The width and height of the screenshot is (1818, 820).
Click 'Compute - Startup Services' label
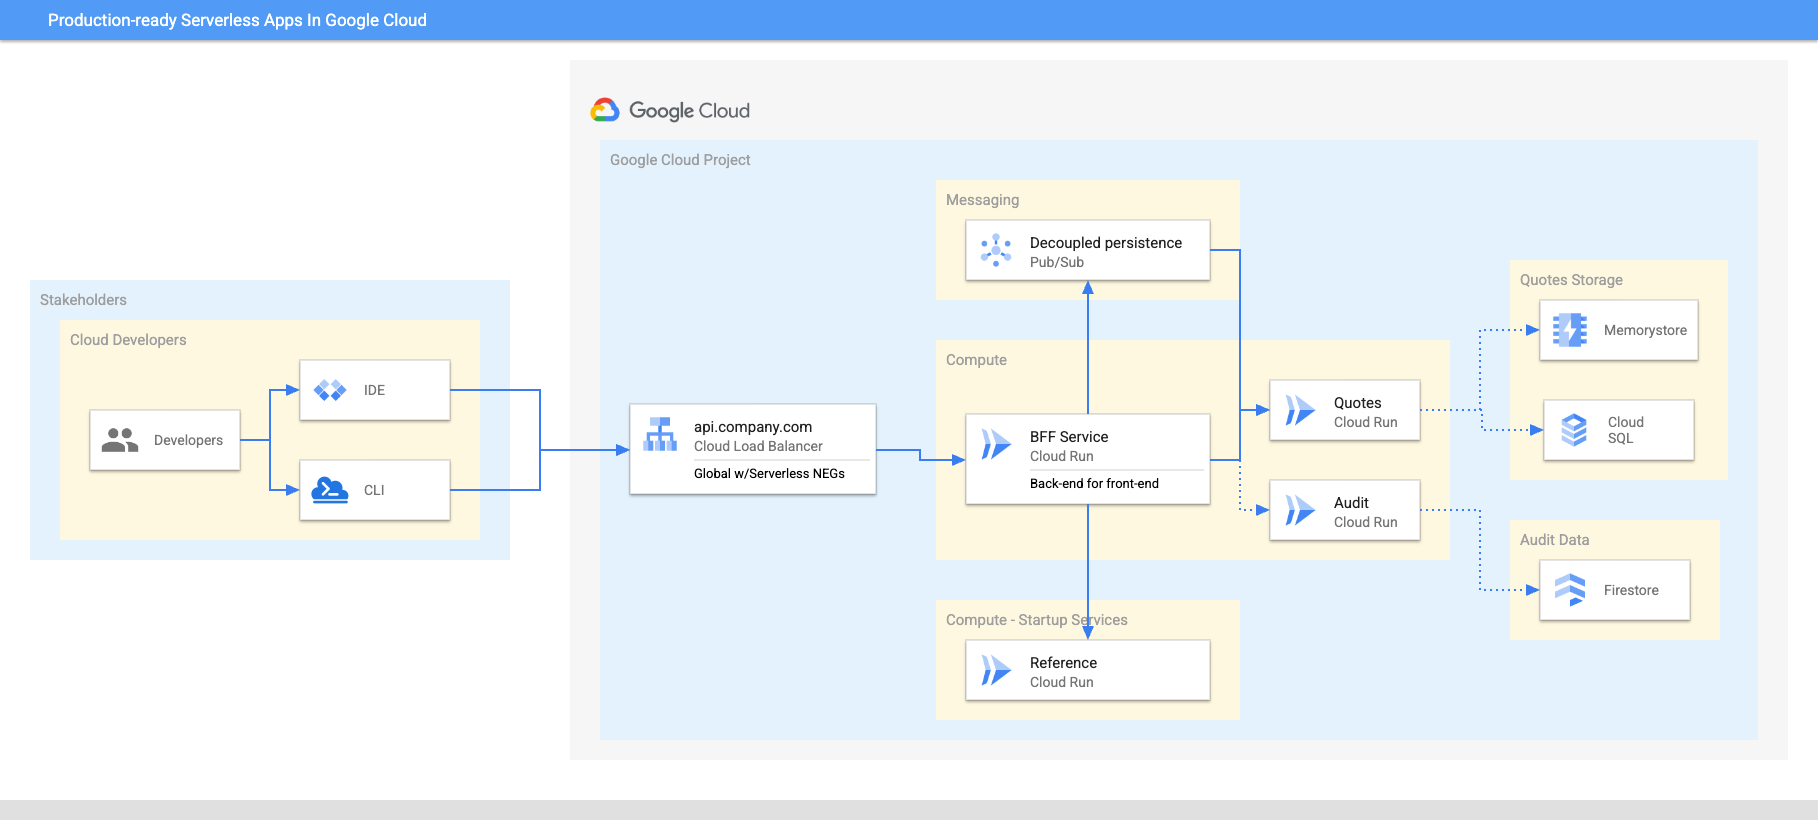click(1036, 620)
